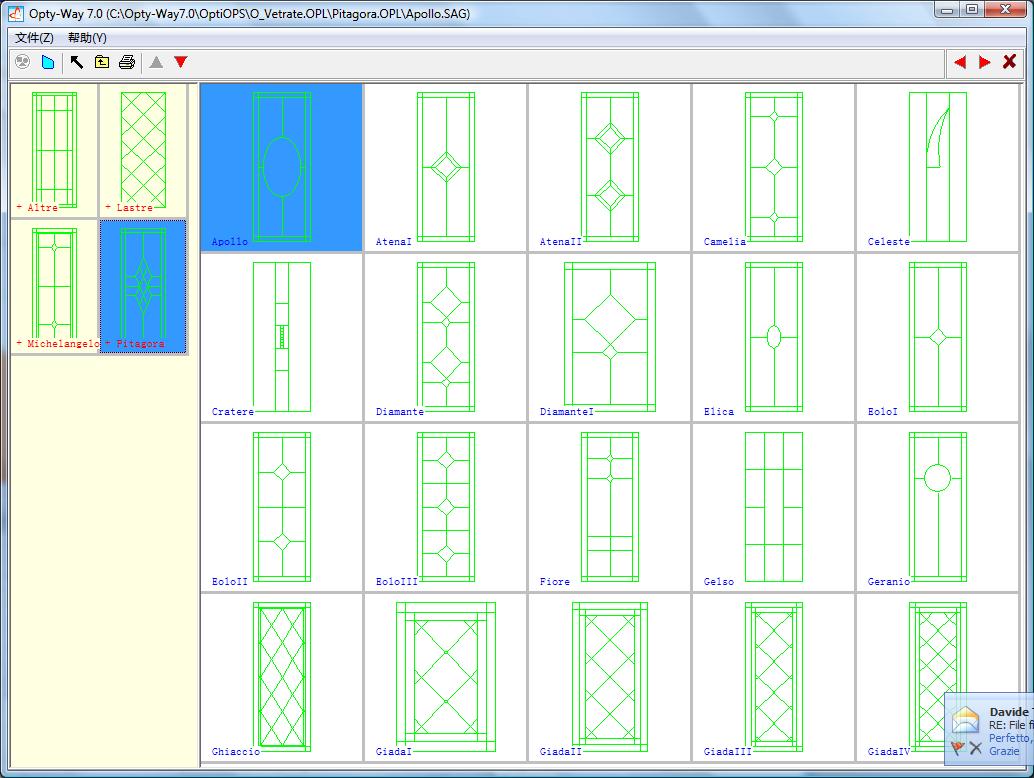Click the red down triangle icon
Screen dimensions: 1034x778
point(181,62)
